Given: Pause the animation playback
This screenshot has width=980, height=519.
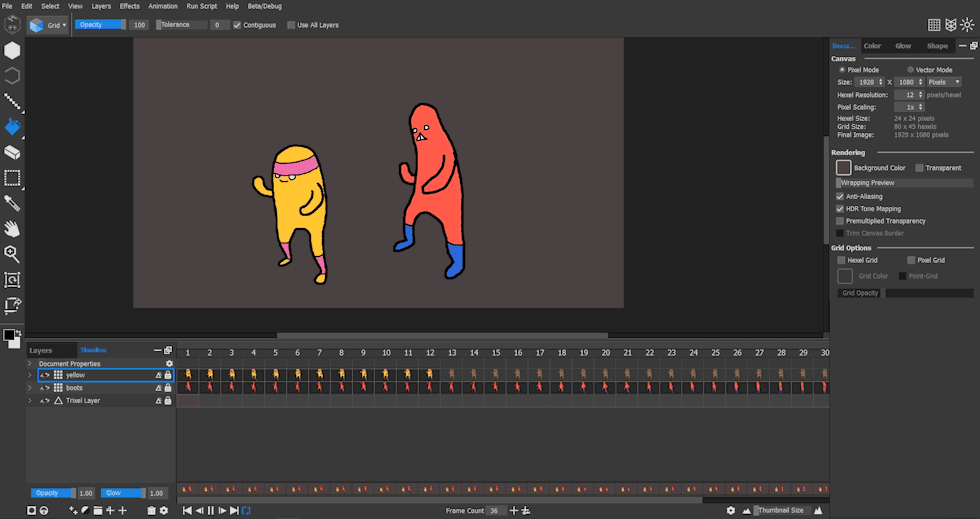Looking at the screenshot, I should [x=210, y=511].
